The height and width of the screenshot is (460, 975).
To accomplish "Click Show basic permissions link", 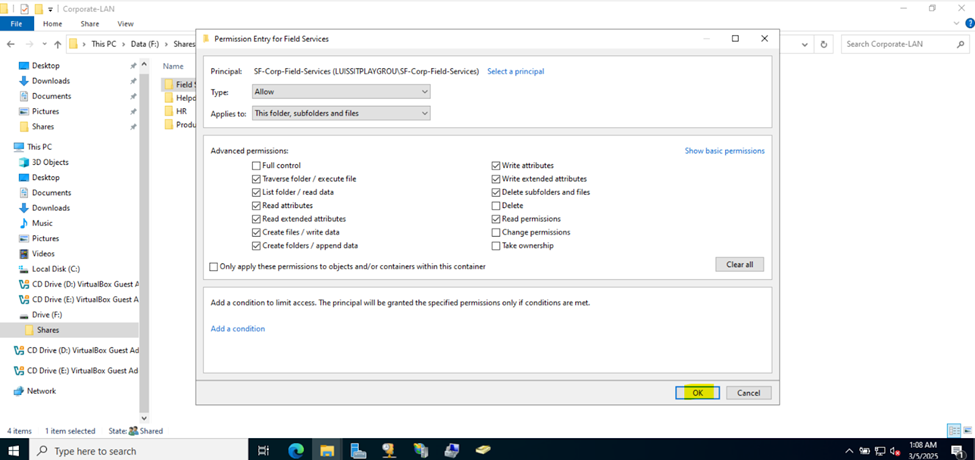I will tap(724, 151).
